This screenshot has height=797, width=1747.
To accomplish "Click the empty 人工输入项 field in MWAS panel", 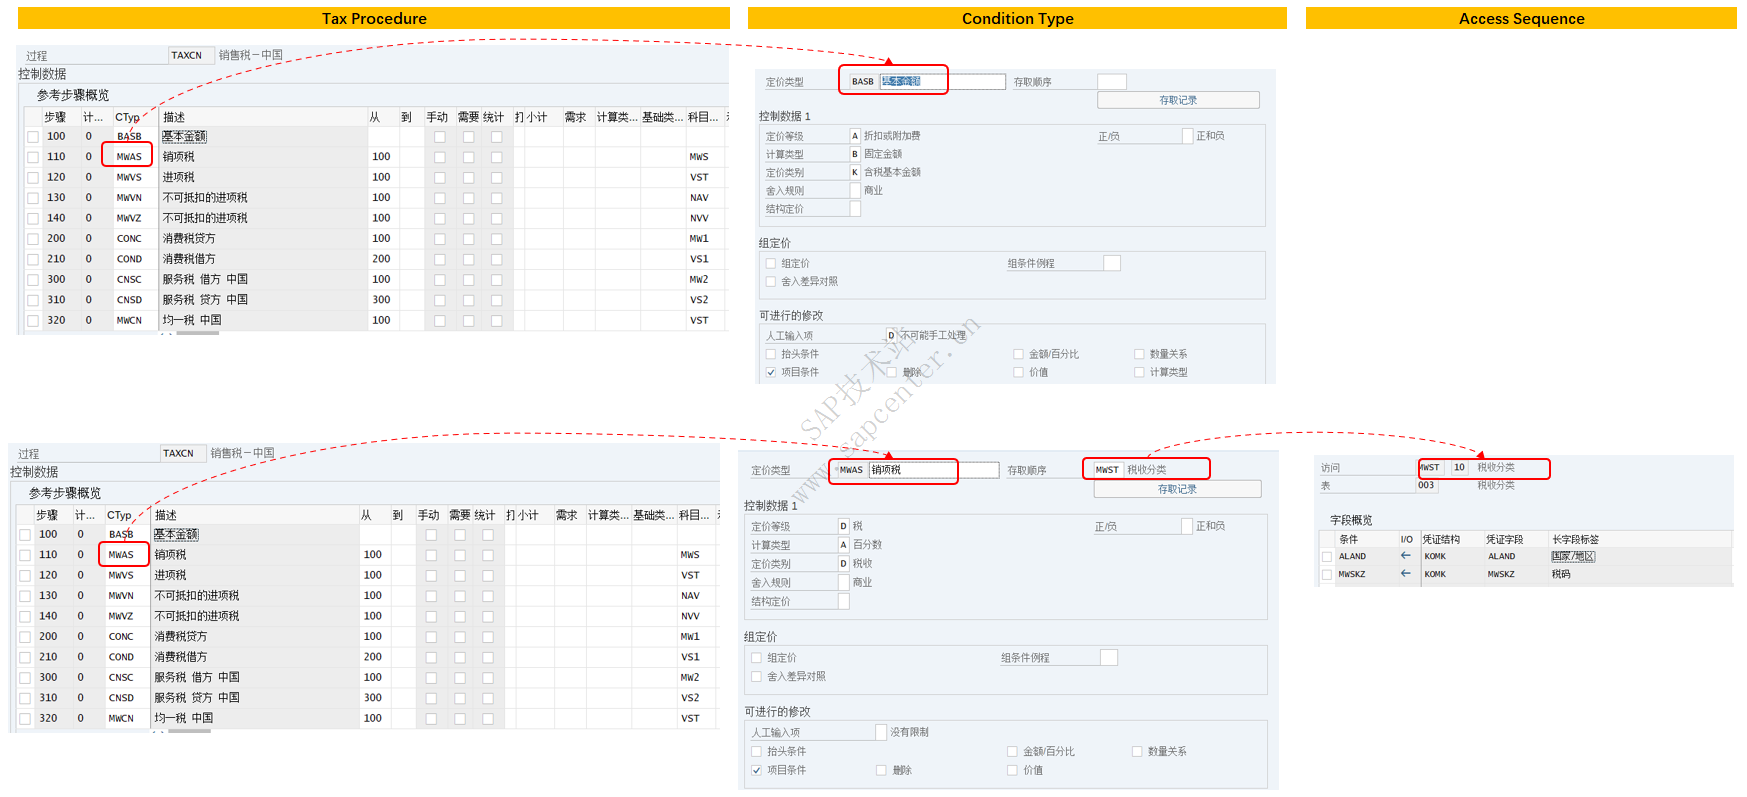I will (x=881, y=732).
